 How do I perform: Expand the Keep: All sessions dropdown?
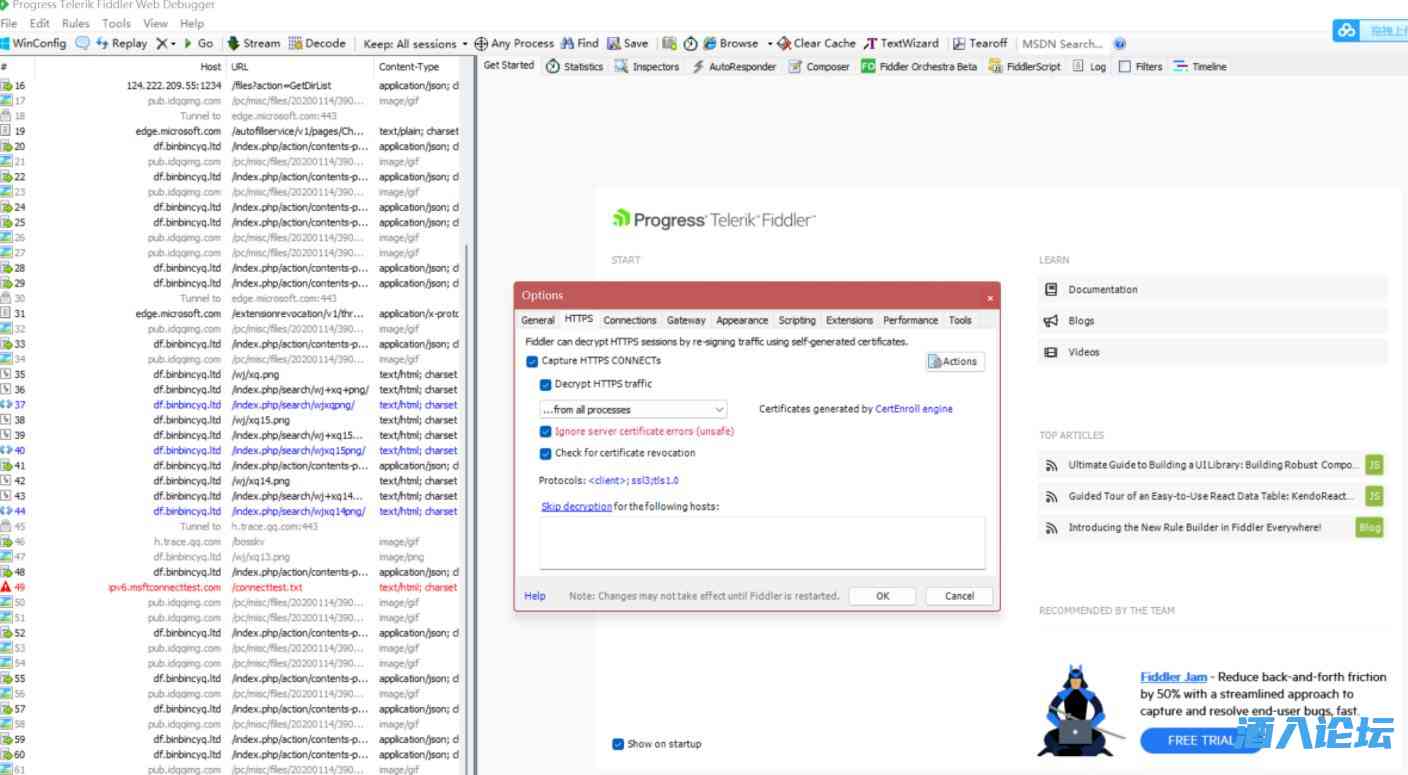tap(415, 43)
